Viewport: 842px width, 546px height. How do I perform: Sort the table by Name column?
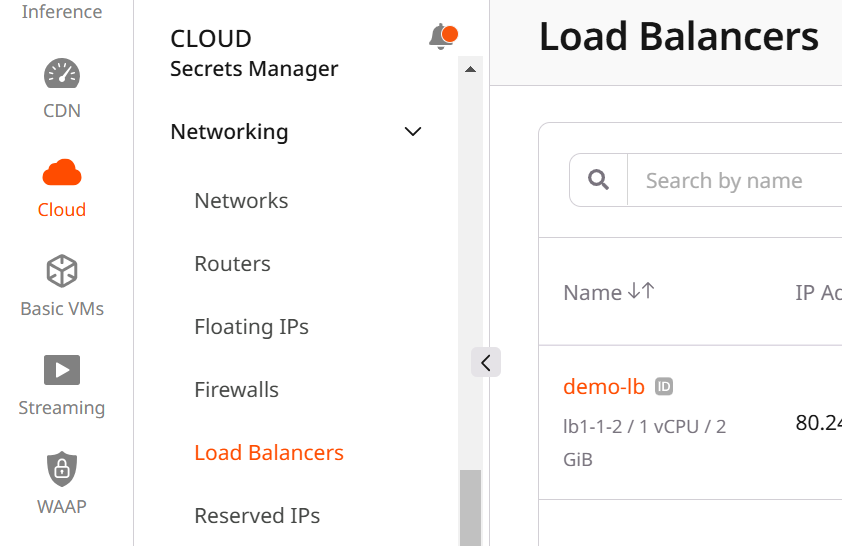[x=641, y=291]
